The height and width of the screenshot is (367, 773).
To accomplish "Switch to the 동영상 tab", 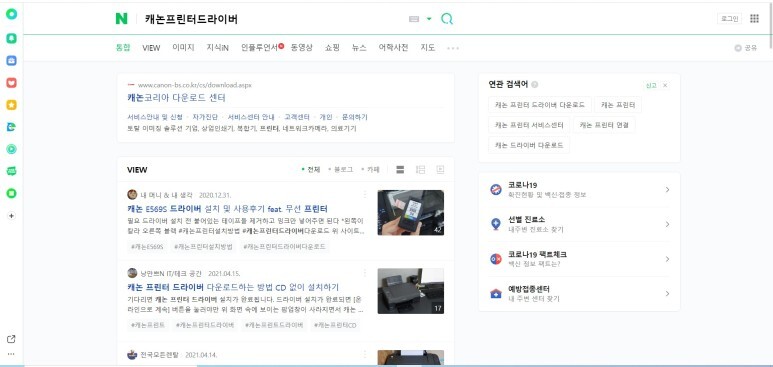I will click(x=302, y=48).
